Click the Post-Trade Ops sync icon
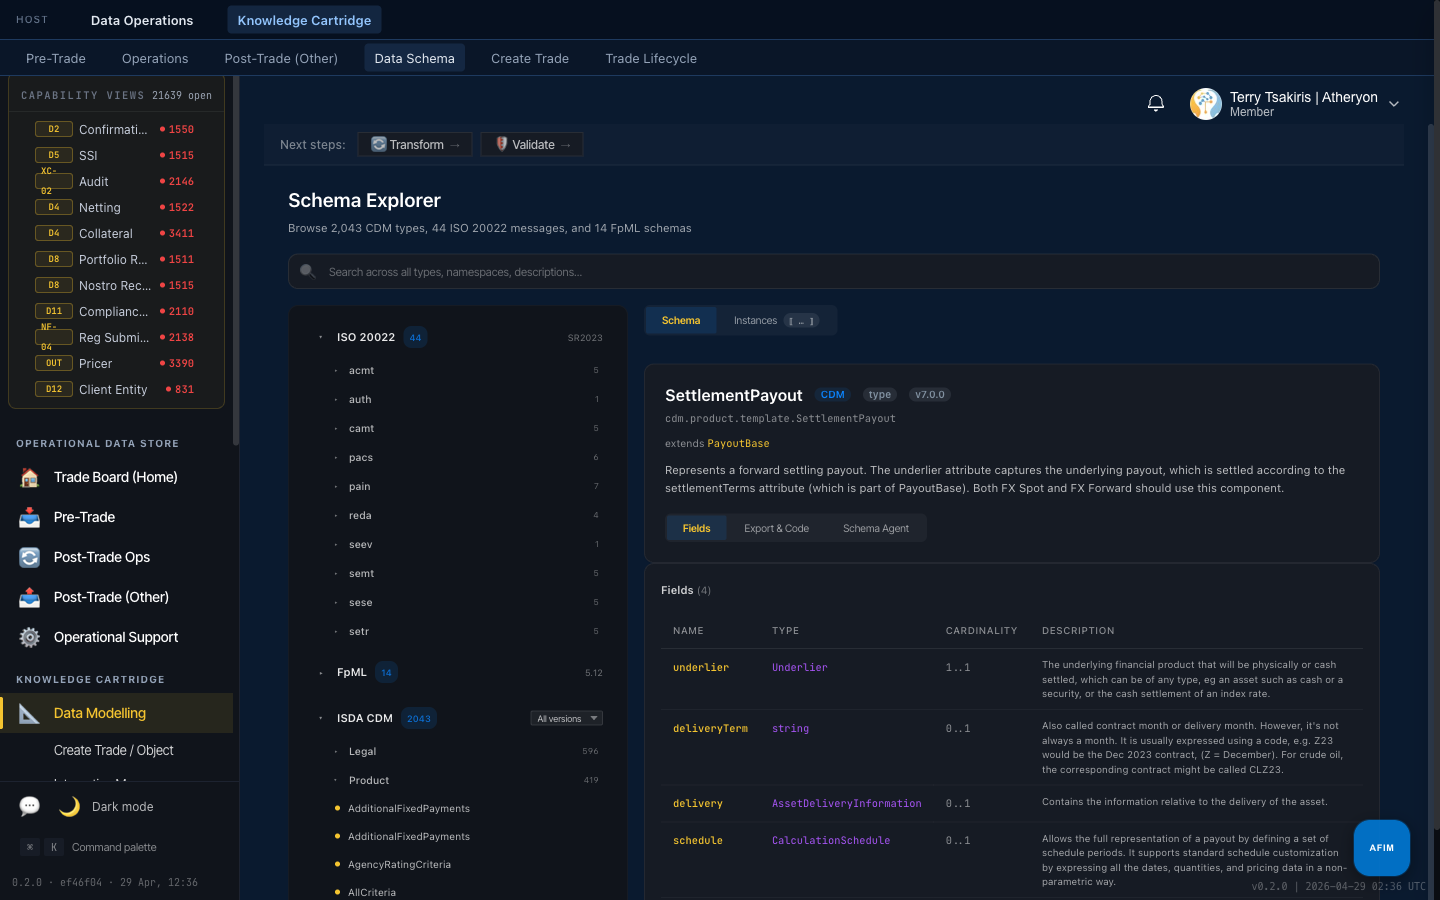Image resolution: width=1440 pixels, height=900 pixels. click(x=30, y=557)
